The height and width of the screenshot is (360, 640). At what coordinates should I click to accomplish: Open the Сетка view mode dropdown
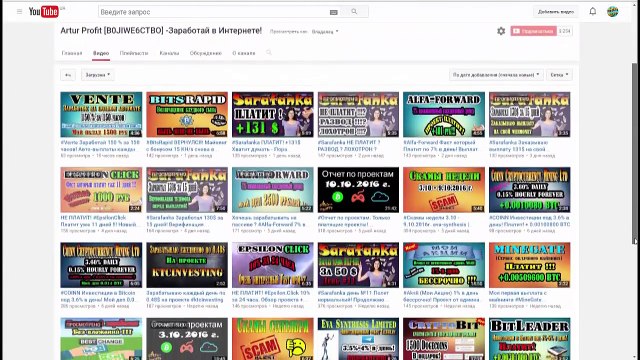coord(559,75)
